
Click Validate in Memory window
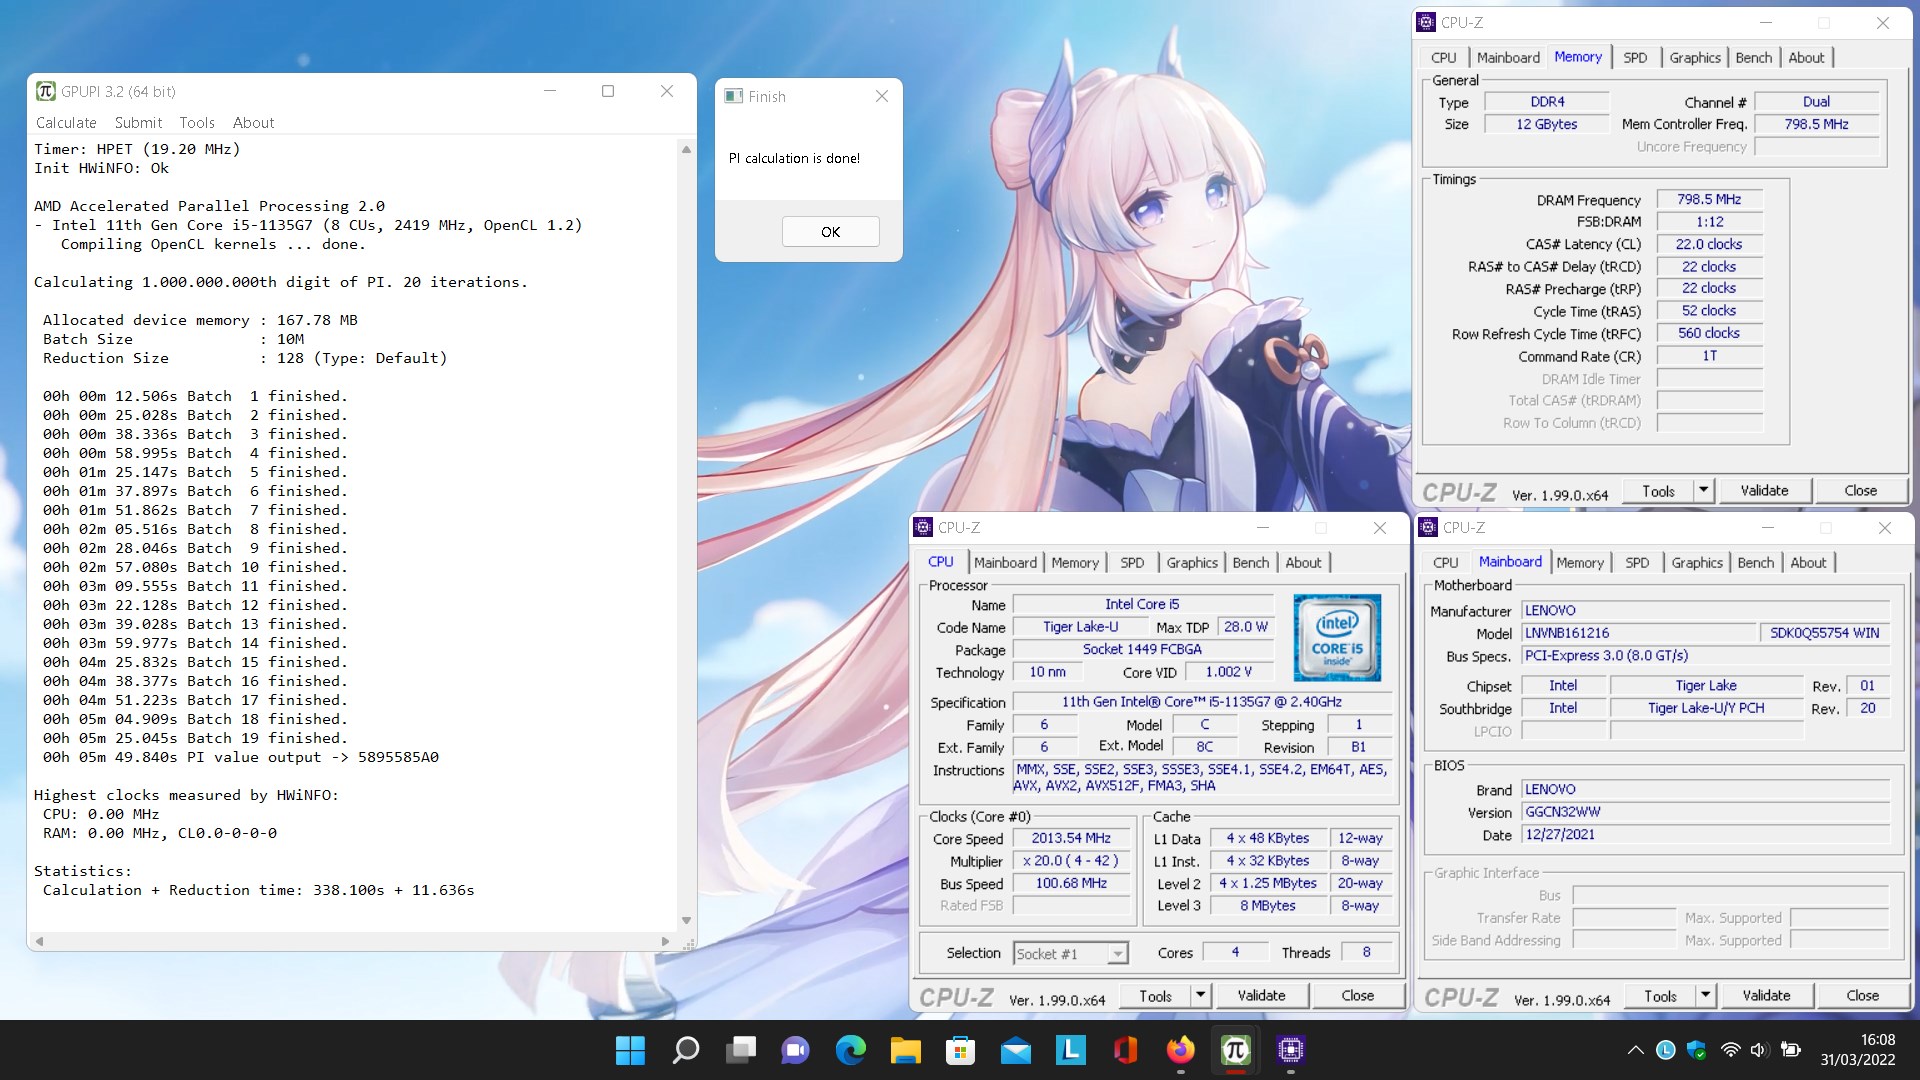(1764, 491)
